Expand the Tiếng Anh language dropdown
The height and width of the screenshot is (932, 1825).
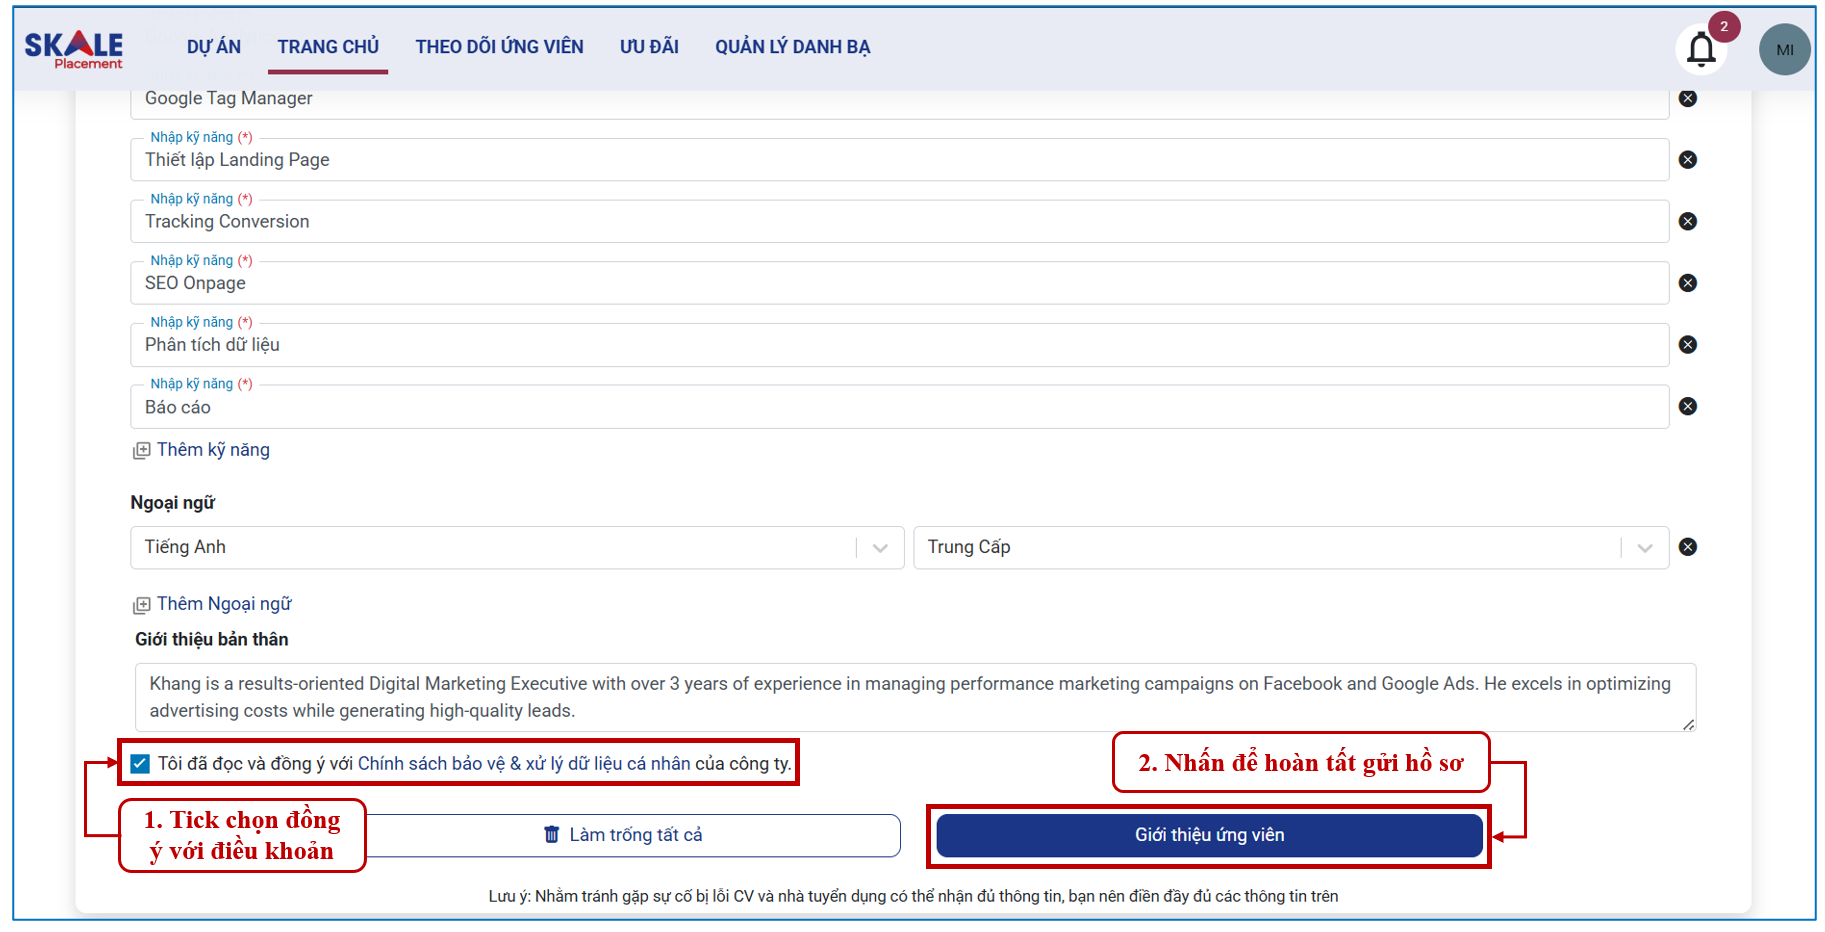(x=880, y=548)
